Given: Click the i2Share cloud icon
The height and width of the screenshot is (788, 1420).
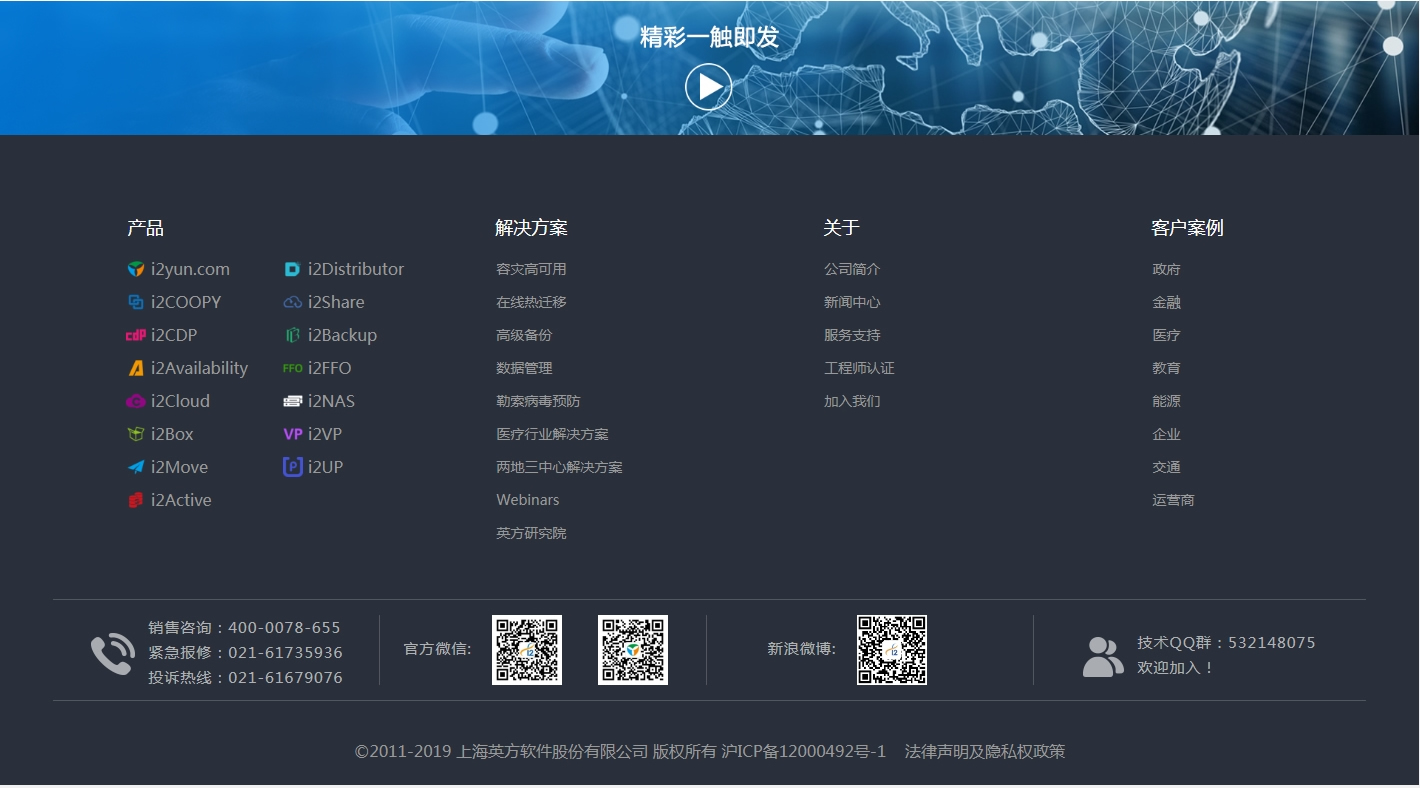Looking at the screenshot, I should pyautogui.click(x=292, y=302).
